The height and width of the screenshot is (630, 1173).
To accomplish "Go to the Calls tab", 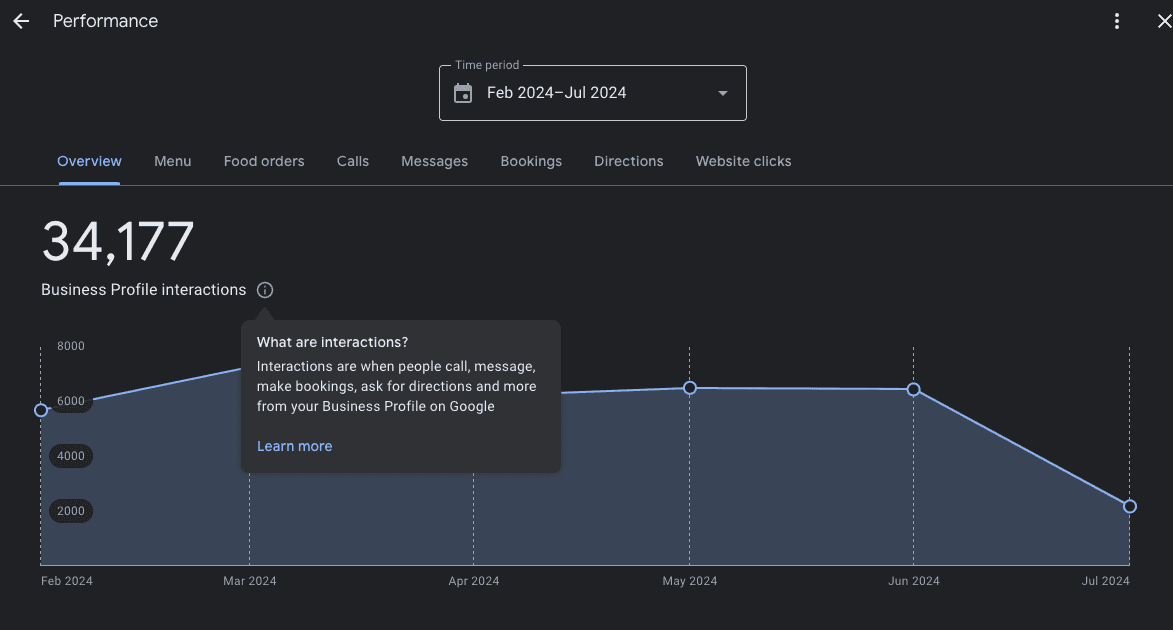I will pos(353,161).
